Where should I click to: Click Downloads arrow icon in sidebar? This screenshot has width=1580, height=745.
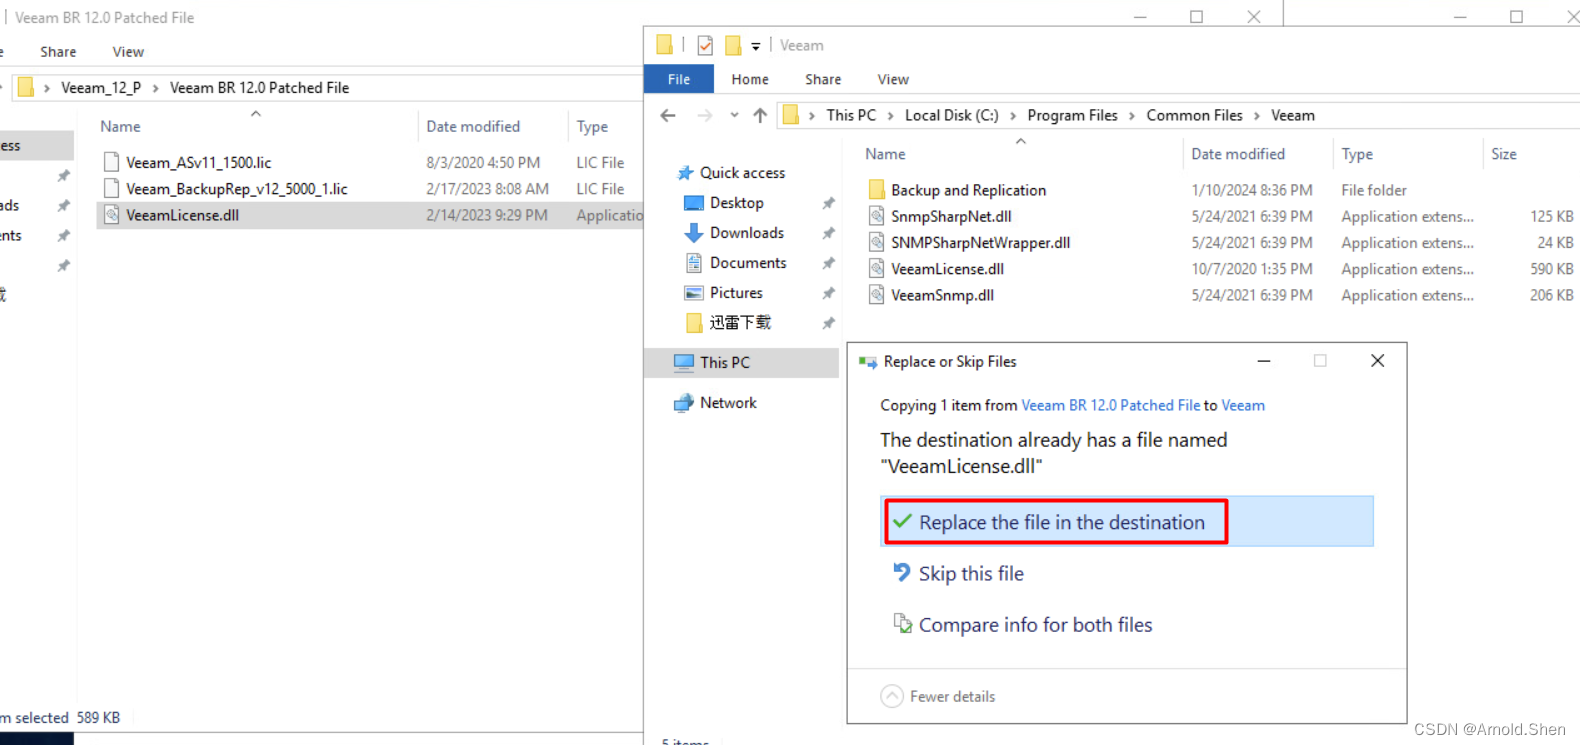(x=693, y=233)
